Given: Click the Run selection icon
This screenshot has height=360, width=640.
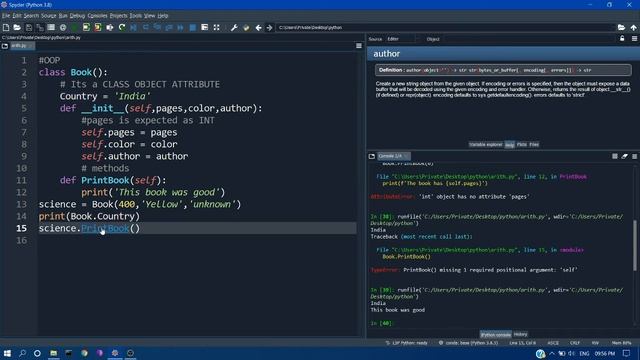Looking at the screenshot, I should (110, 27).
